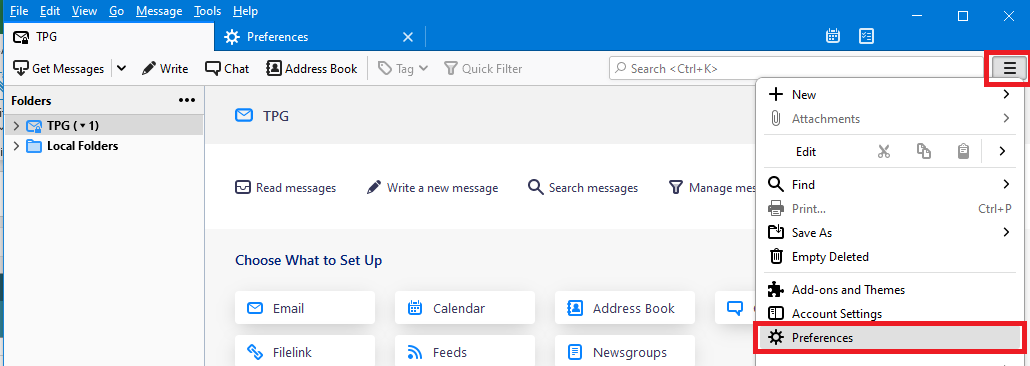This screenshot has width=1030, height=366.
Task: Set up Newsgroups card
Action: click(625, 352)
